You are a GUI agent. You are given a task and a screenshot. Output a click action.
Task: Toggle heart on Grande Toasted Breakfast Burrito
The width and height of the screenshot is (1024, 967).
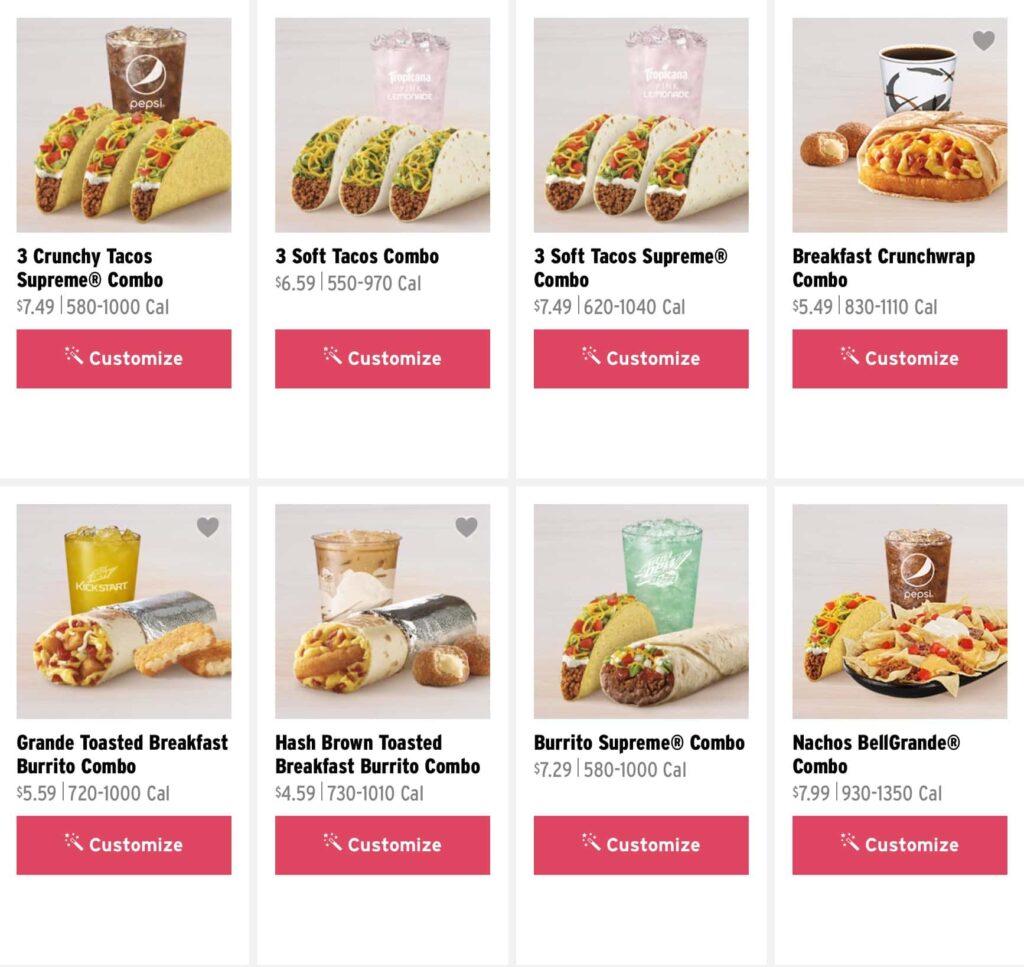[x=208, y=527]
